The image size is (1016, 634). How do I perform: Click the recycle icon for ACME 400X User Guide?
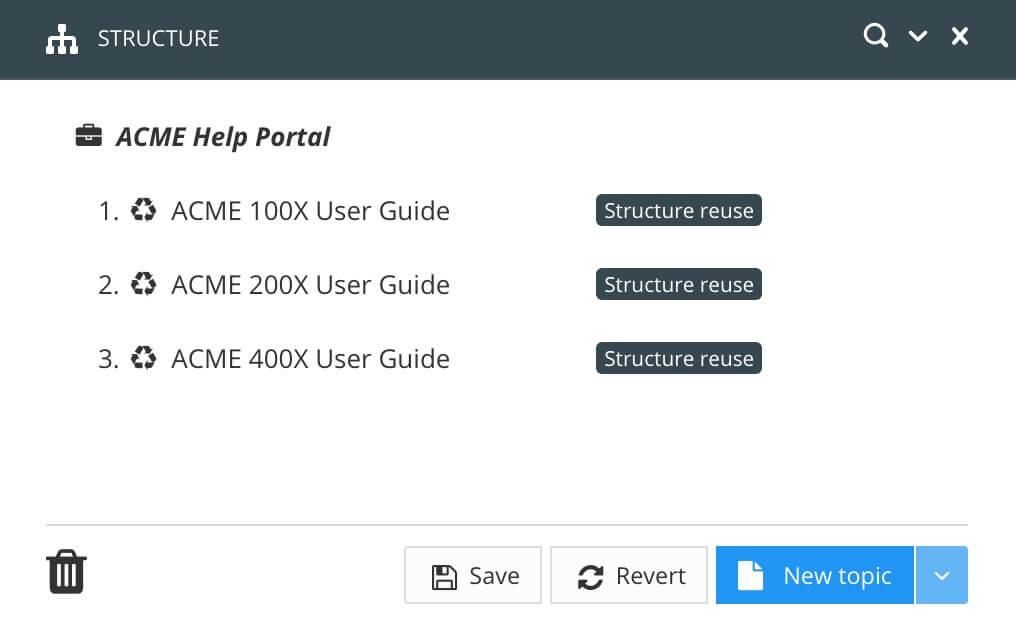click(x=144, y=358)
